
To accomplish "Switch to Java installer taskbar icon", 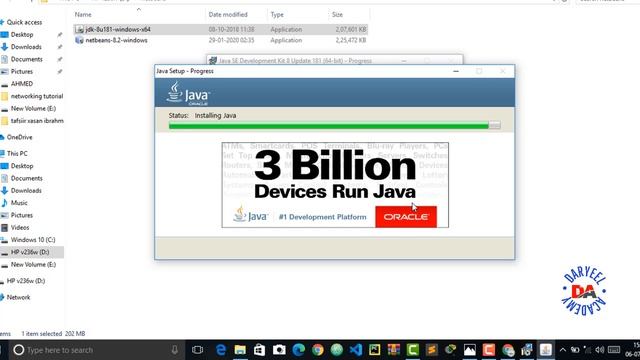I will click(x=546, y=350).
